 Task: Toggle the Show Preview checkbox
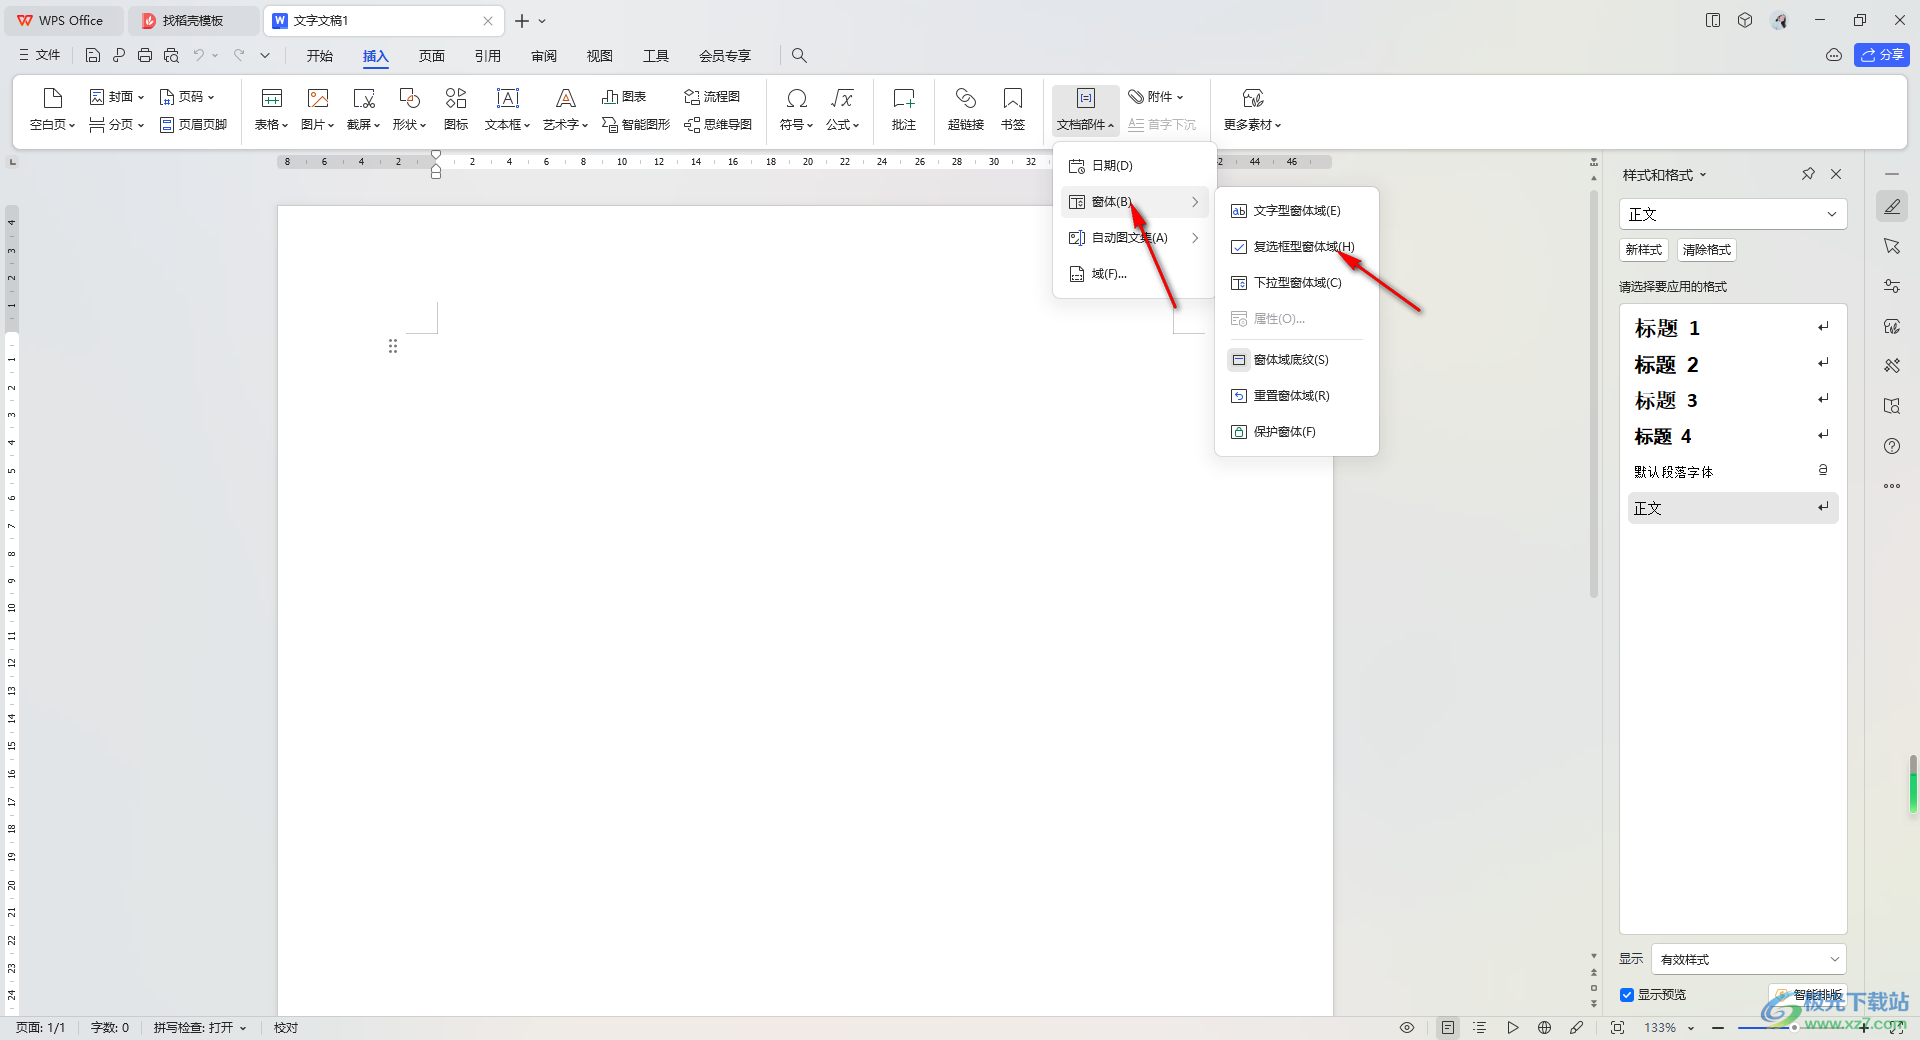pos(1627,995)
